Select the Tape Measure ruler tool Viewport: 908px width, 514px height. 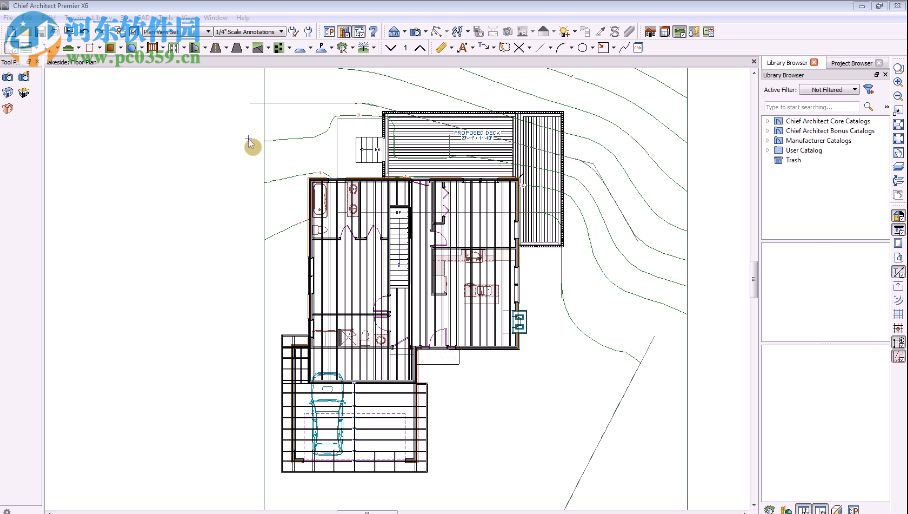pyautogui.click(x=441, y=48)
